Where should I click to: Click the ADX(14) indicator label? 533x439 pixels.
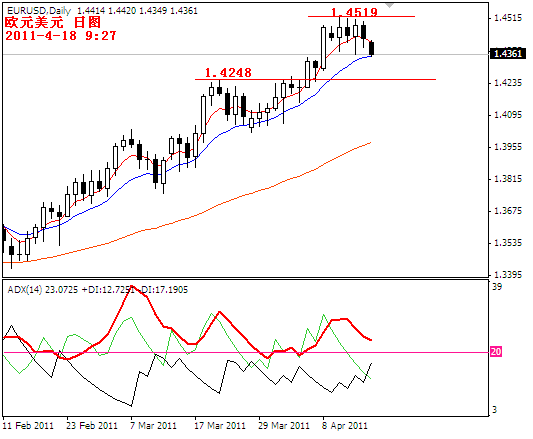(x=25, y=290)
